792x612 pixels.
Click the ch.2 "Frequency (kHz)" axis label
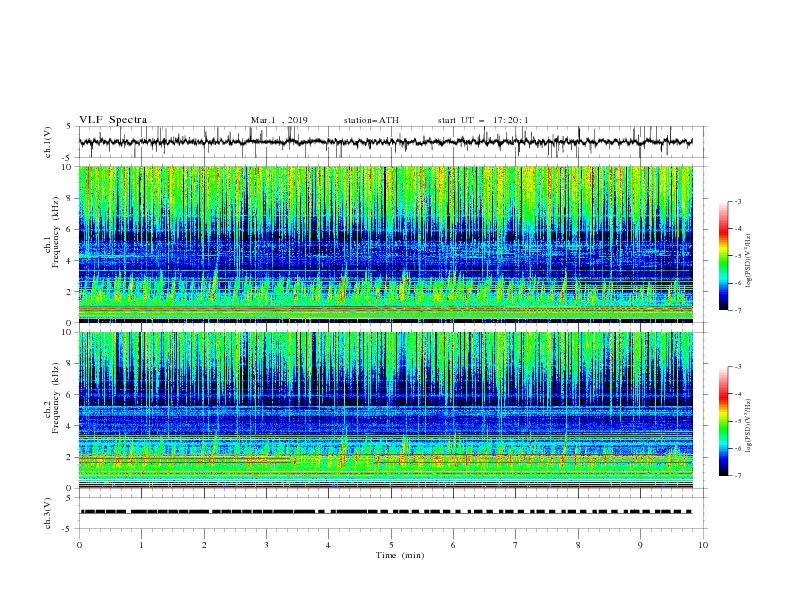click(x=57, y=398)
